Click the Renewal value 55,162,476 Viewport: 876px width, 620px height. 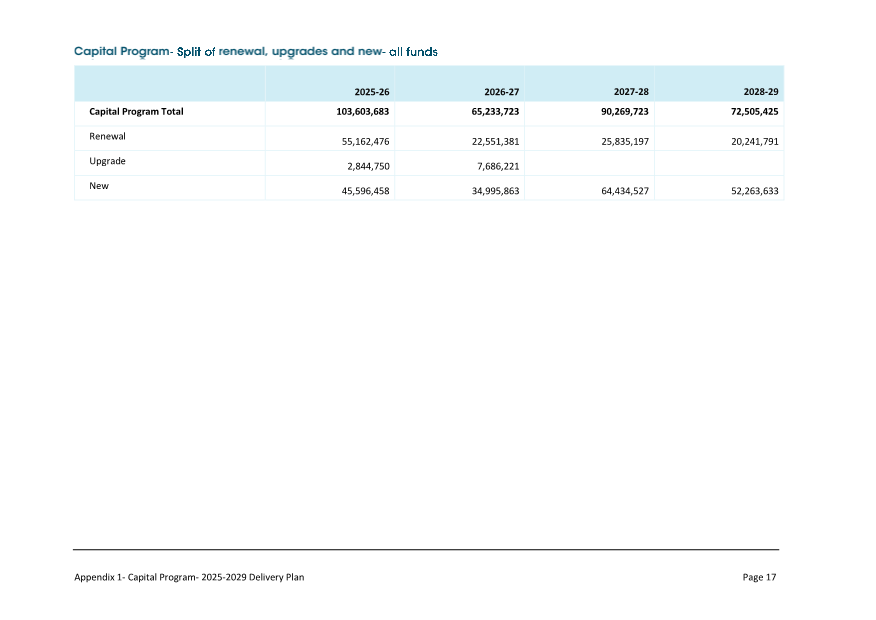point(365,142)
